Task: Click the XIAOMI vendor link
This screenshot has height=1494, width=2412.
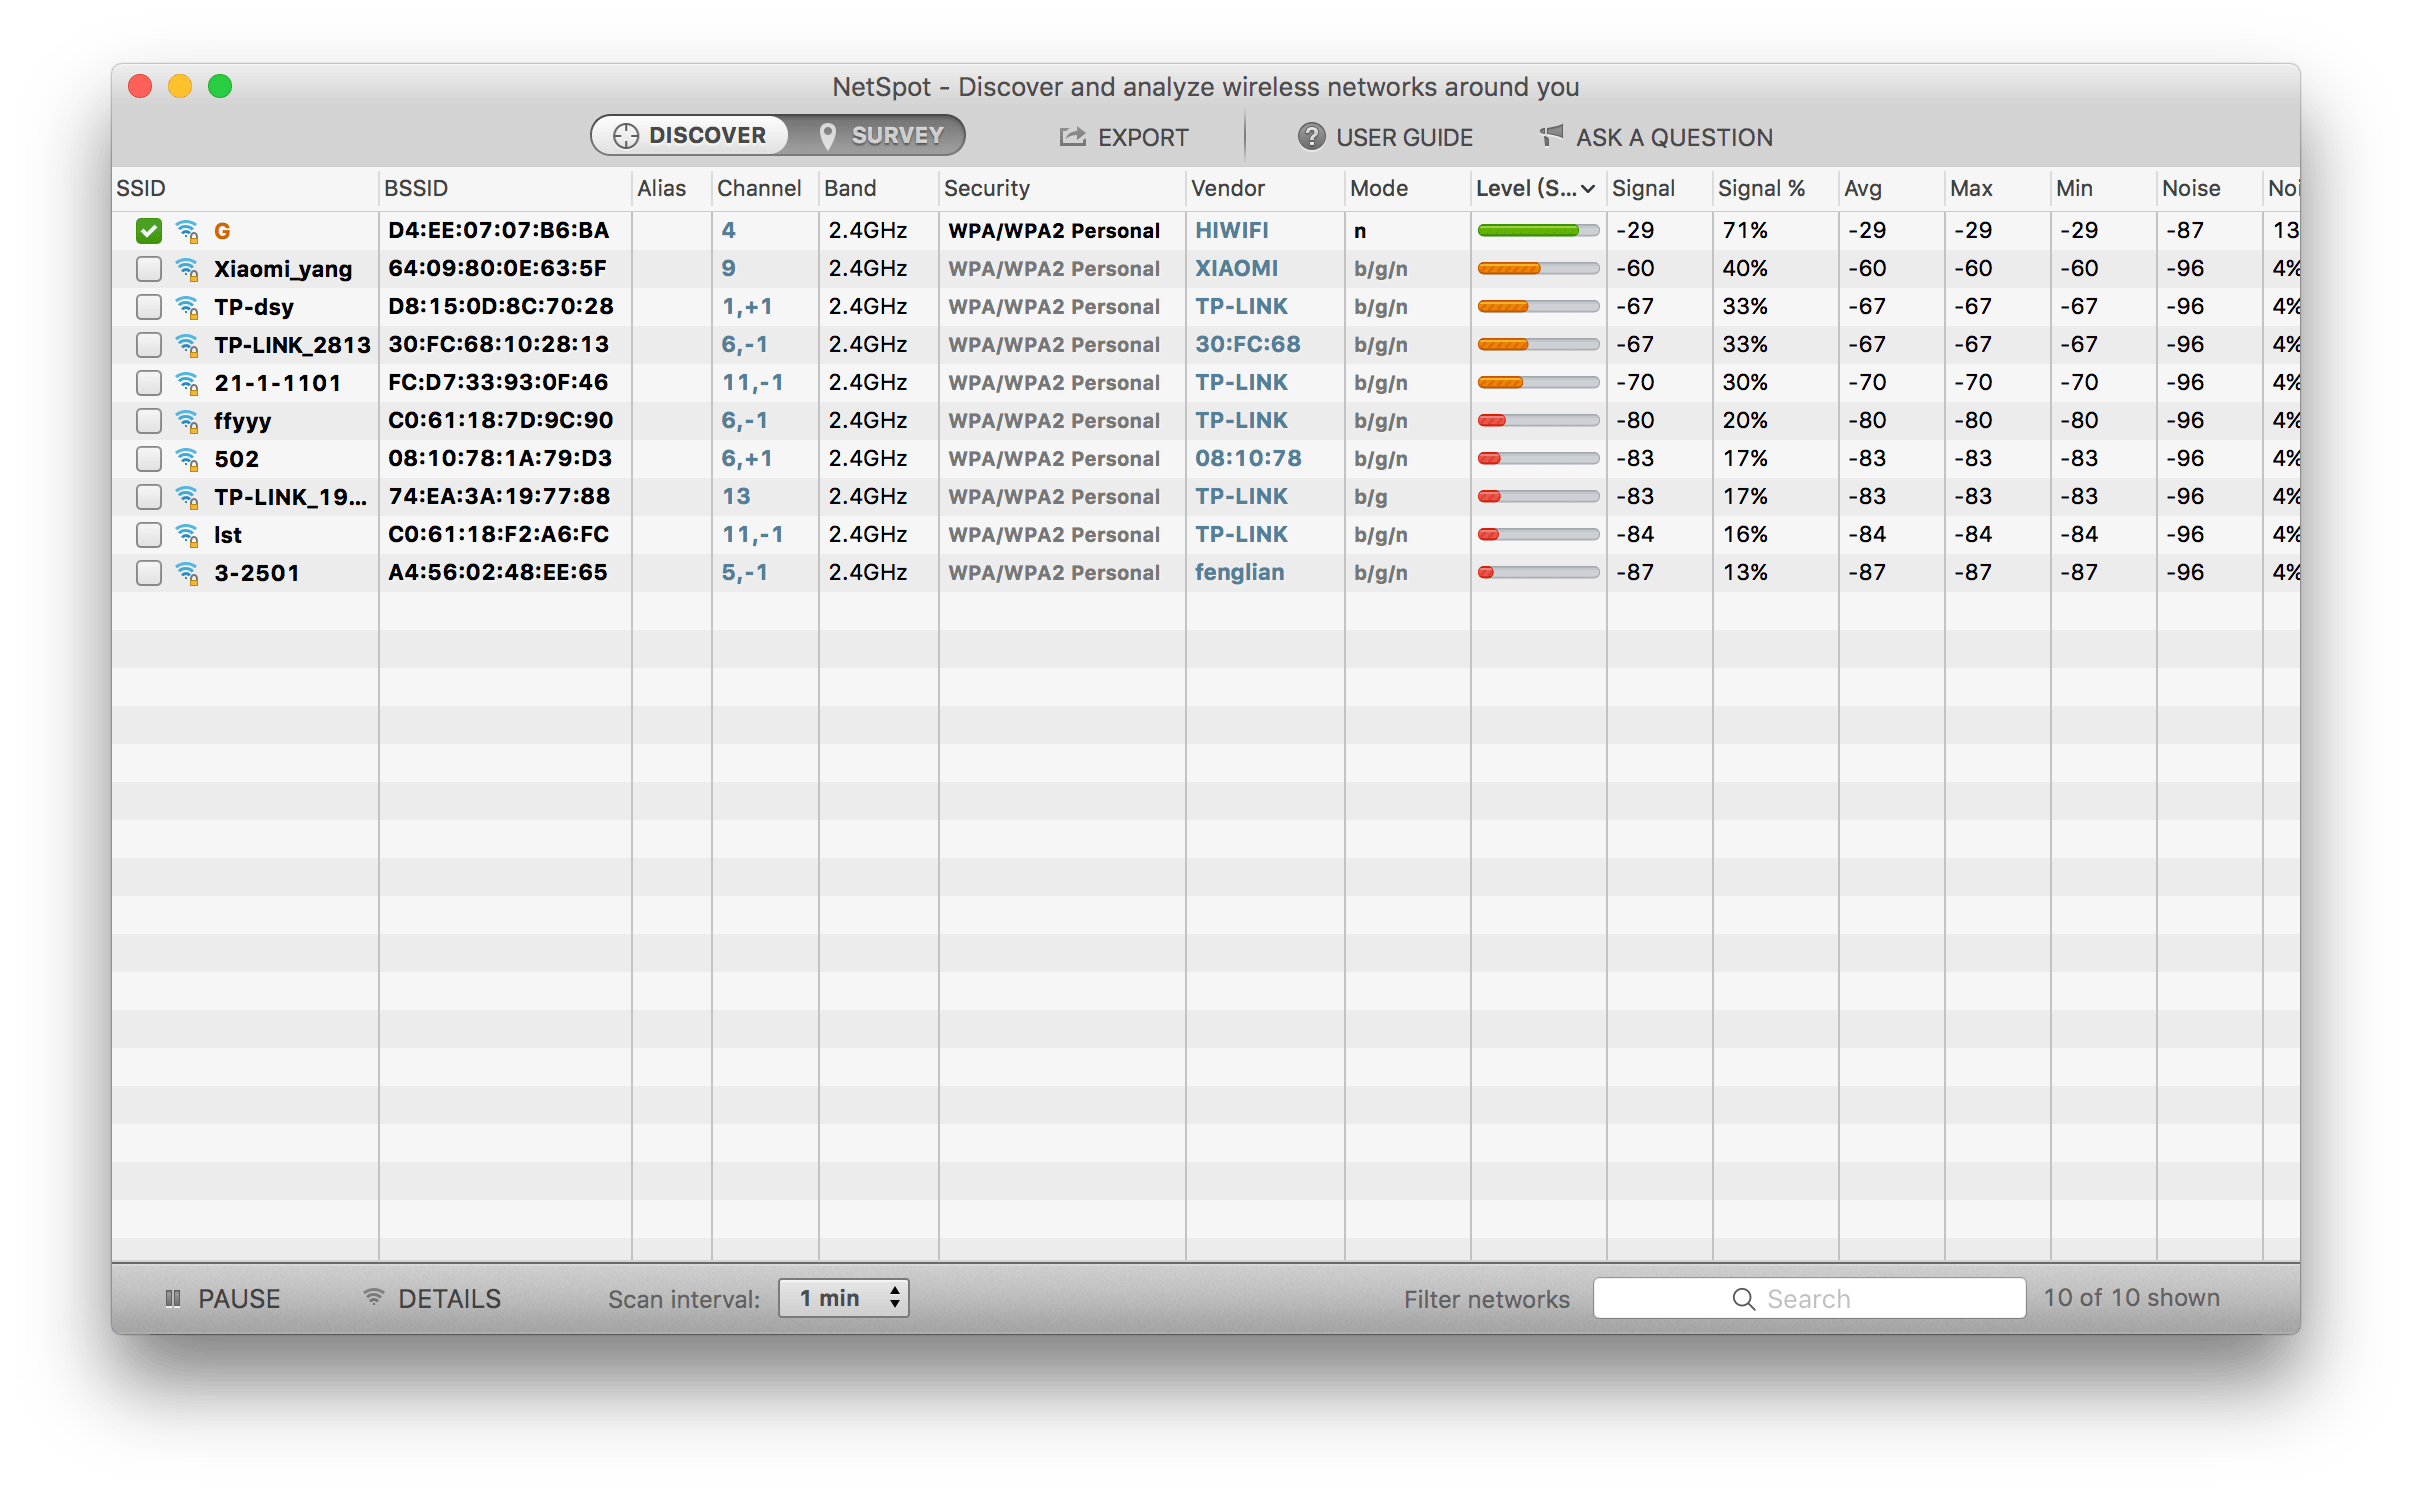Action: [x=1236, y=268]
